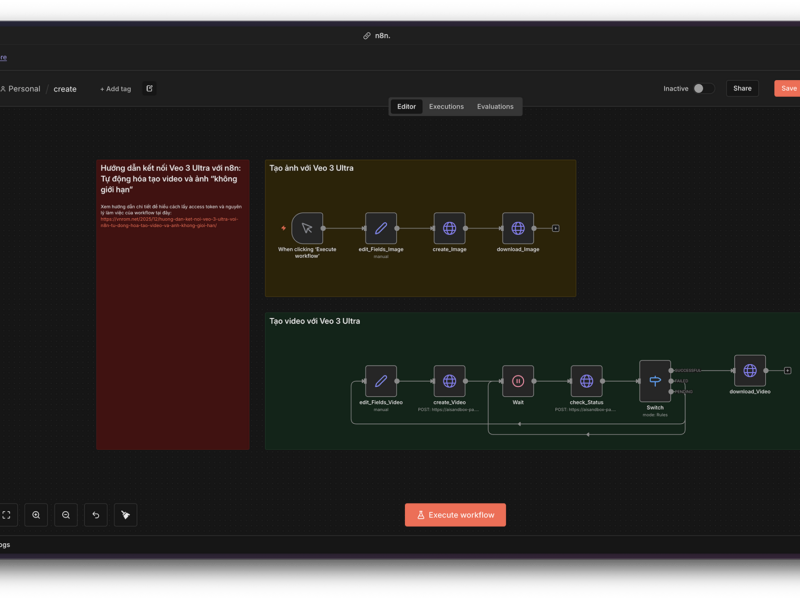Select the create_Image HTTP node
The width and height of the screenshot is (800, 600).
(449, 228)
